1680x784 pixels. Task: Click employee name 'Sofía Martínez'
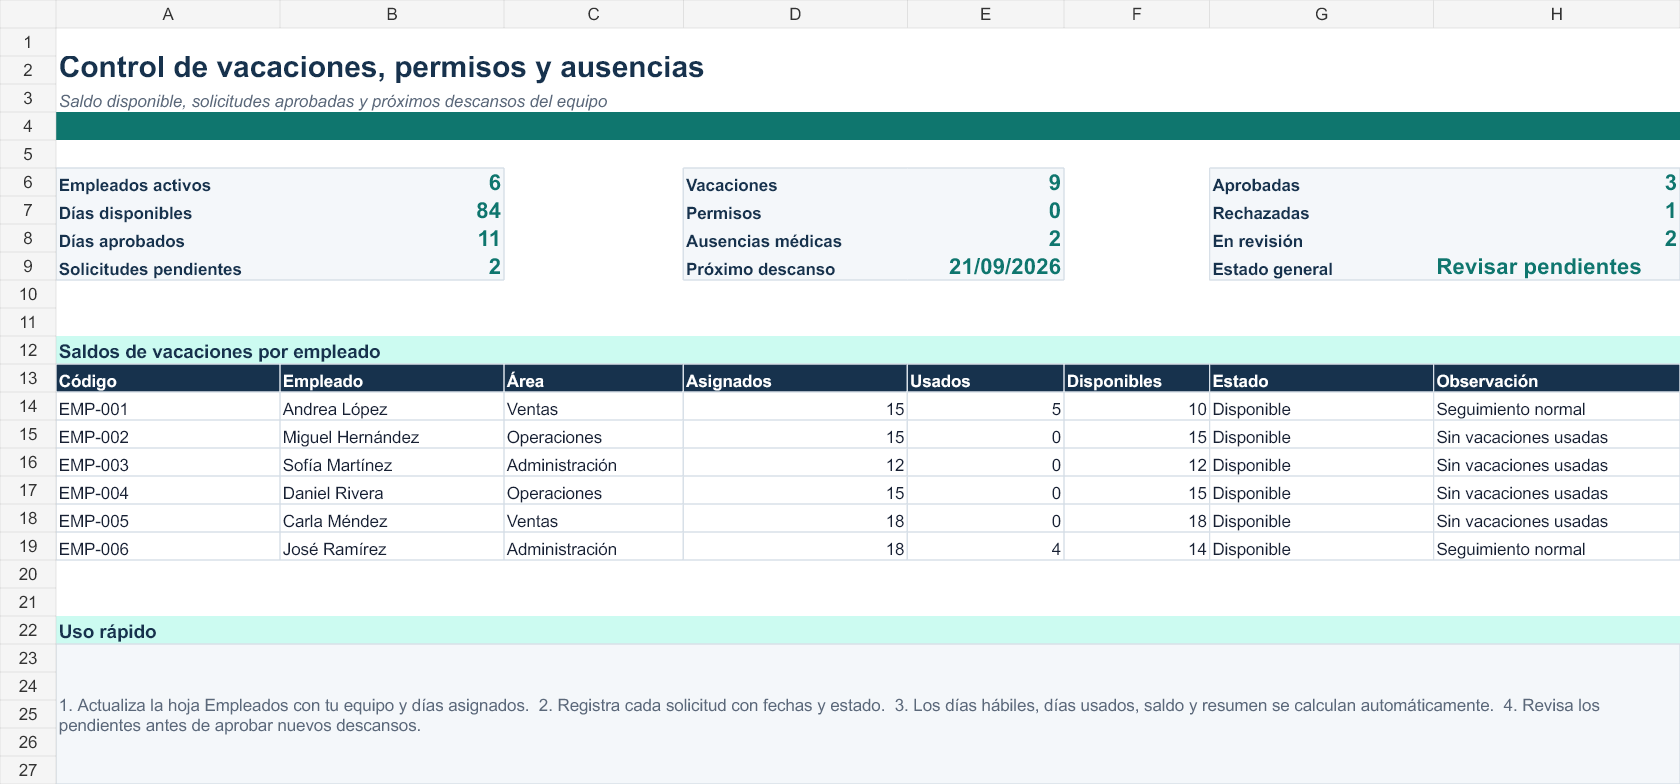[337, 465]
